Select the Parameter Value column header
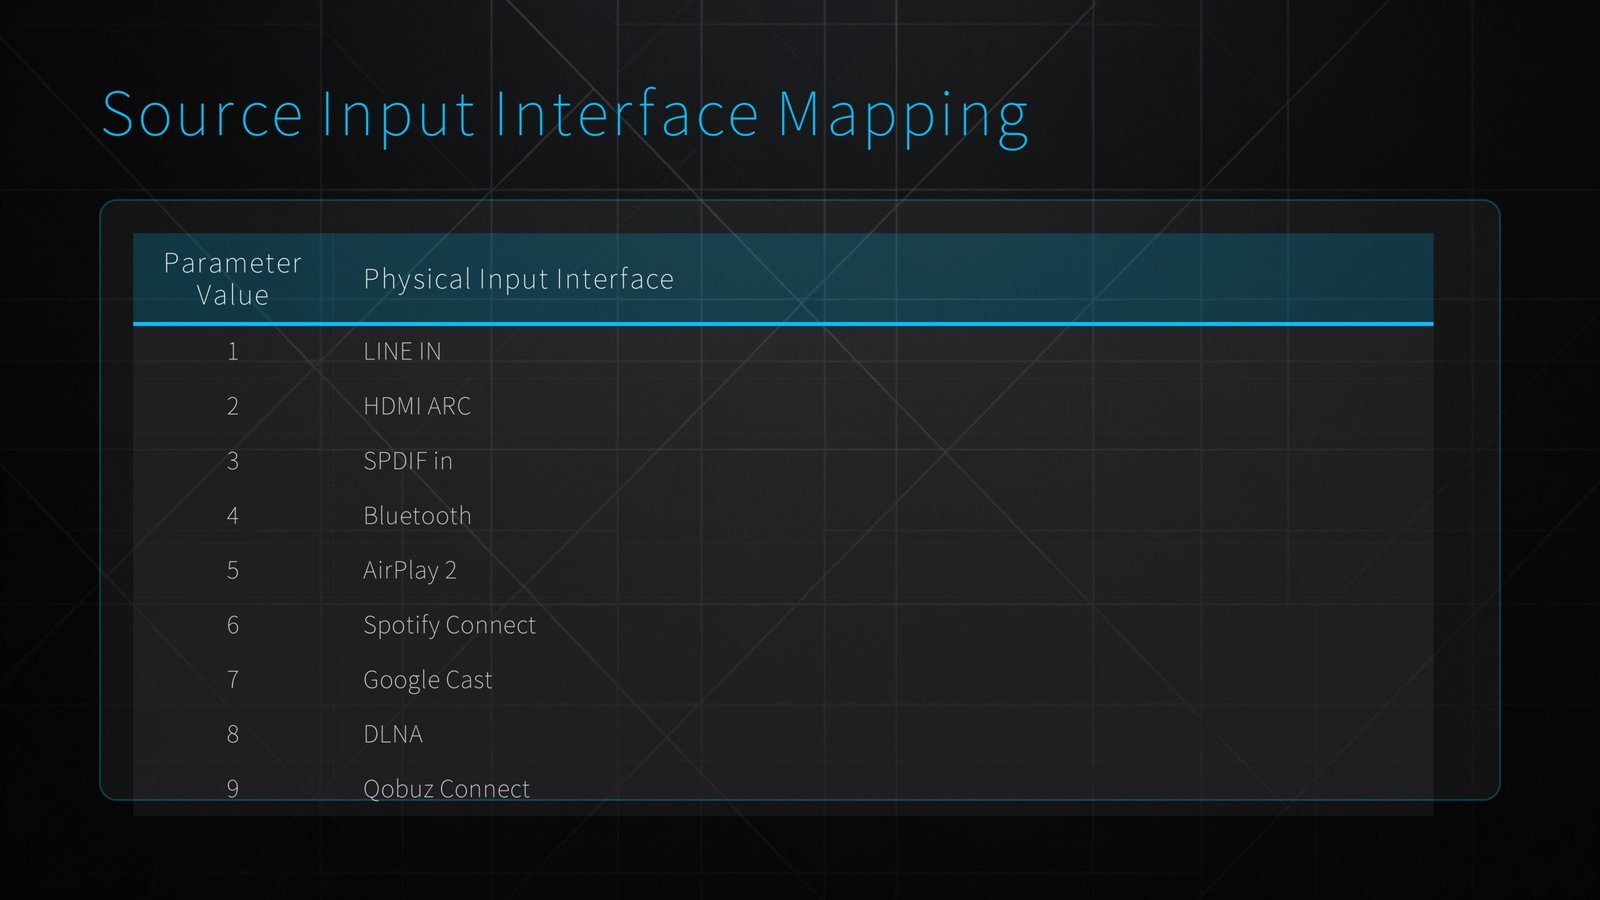The image size is (1600, 900). coord(232,278)
